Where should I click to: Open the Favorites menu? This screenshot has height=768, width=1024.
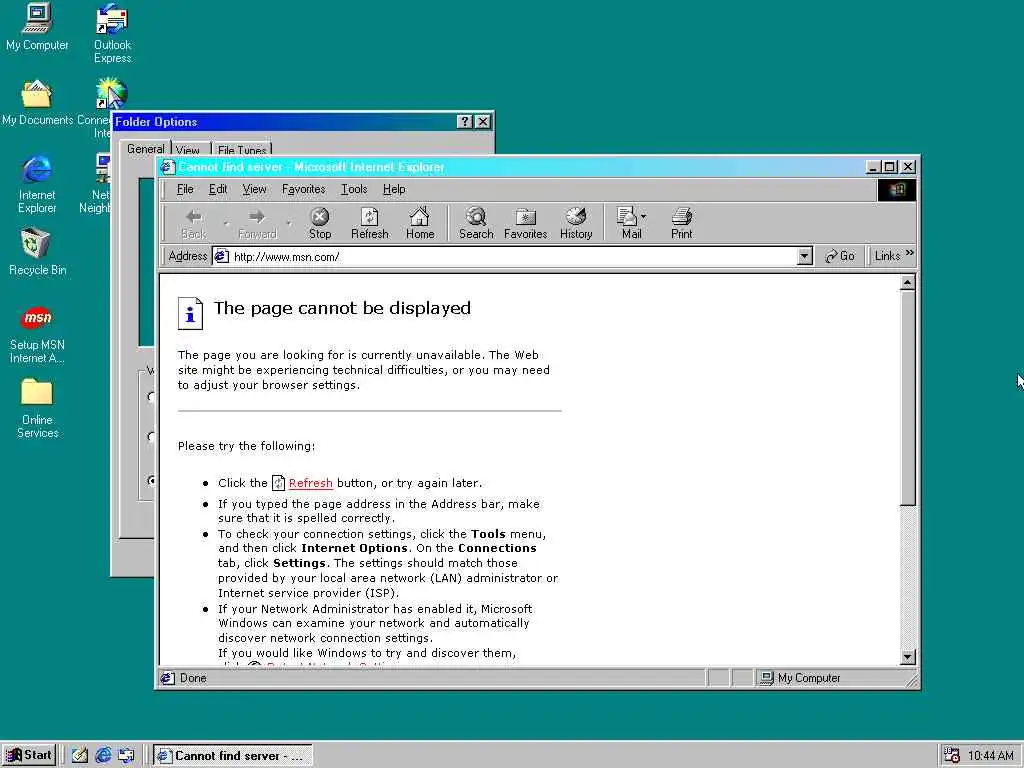click(304, 189)
